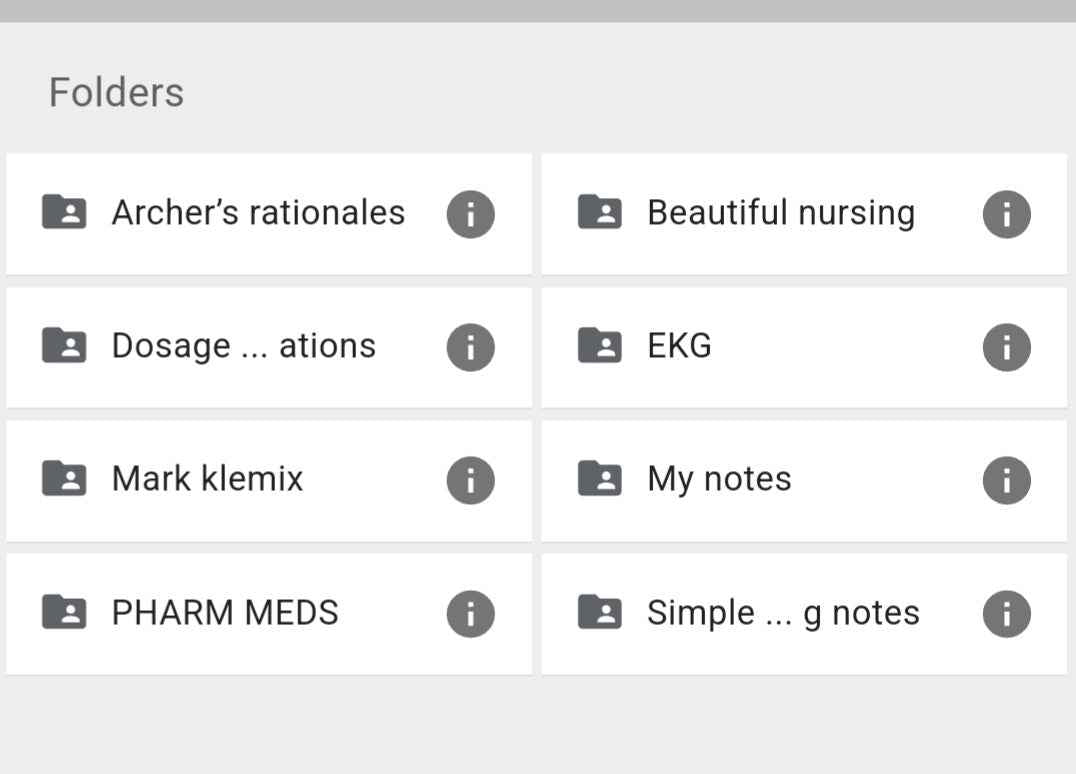
Task: Select the Dosage ... ations folder
Action: point(243,346)
